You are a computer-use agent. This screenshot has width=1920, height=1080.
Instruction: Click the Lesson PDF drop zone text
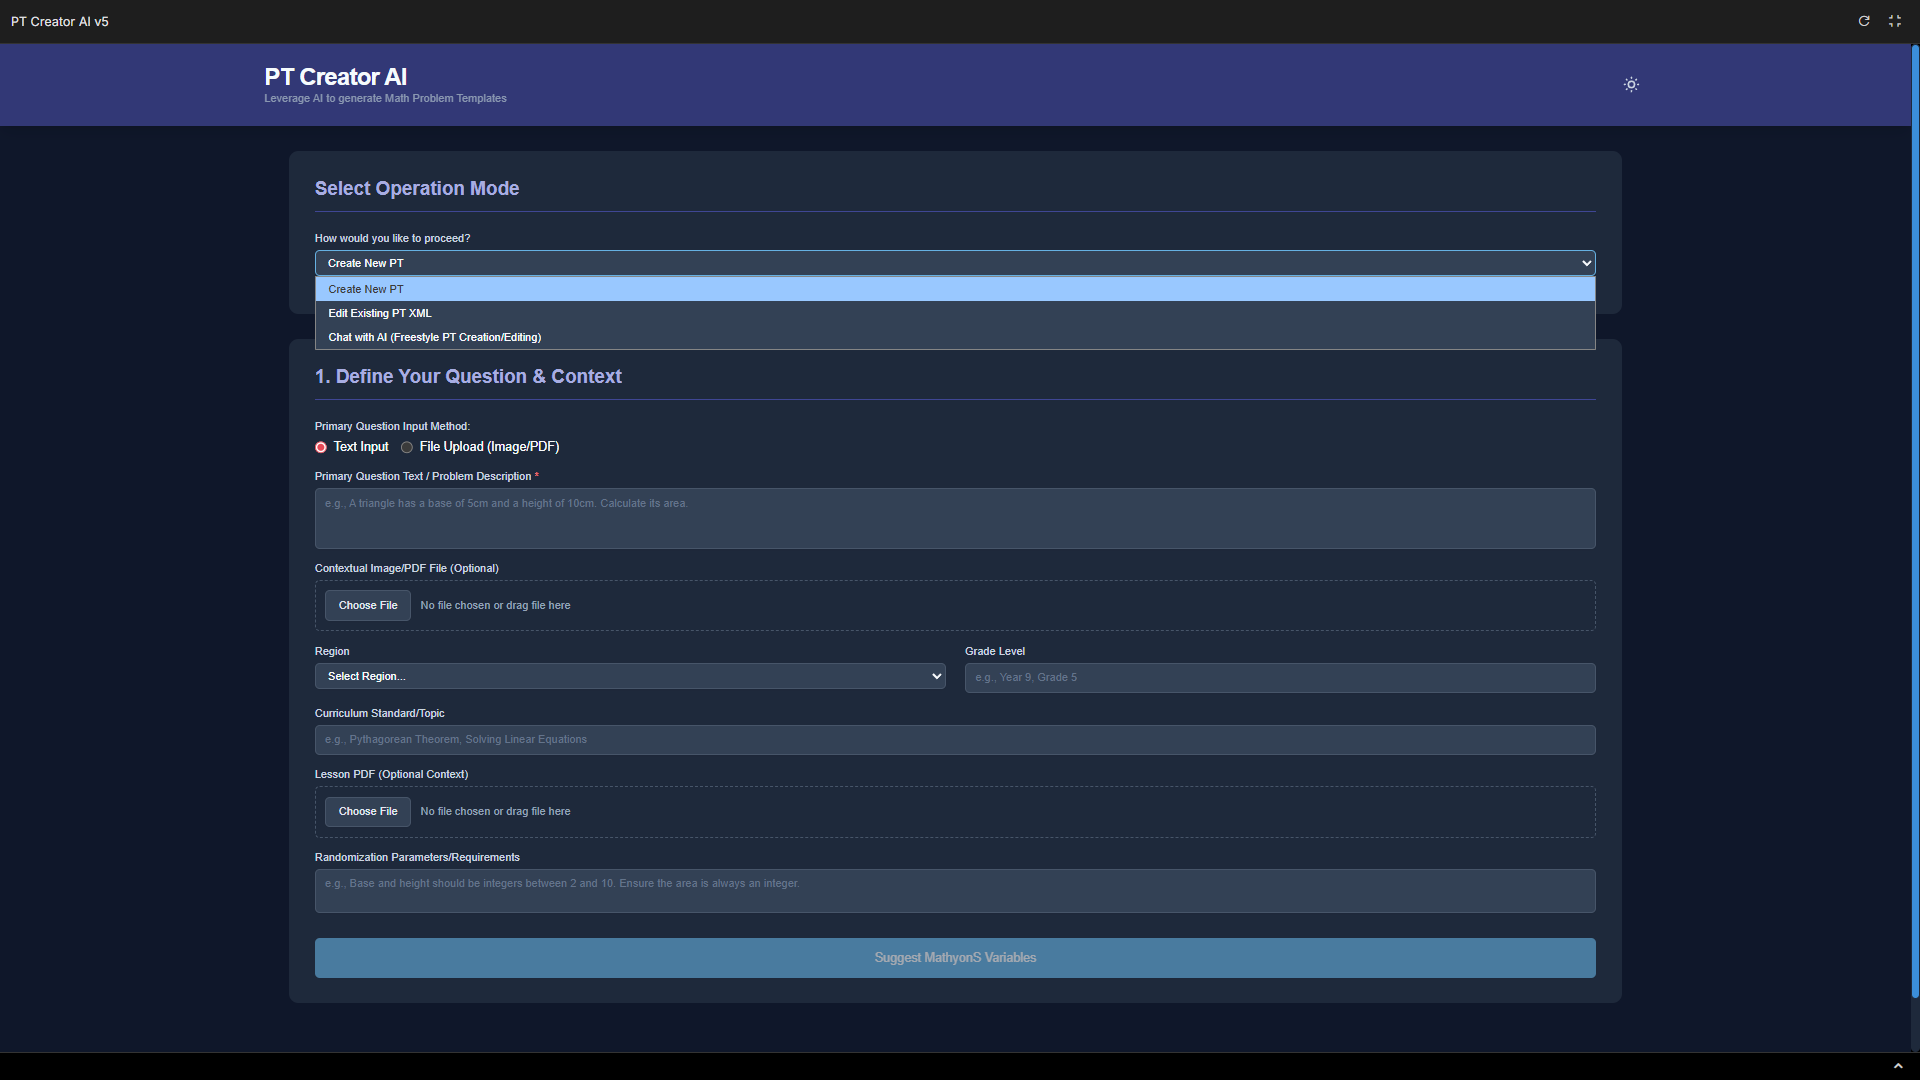pos(495,812)
